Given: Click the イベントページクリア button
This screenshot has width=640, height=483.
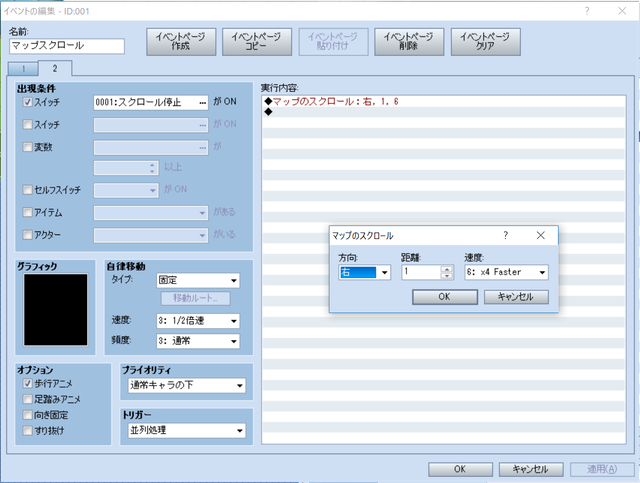Looking at the screenshot, I should [x=485, y=42].
